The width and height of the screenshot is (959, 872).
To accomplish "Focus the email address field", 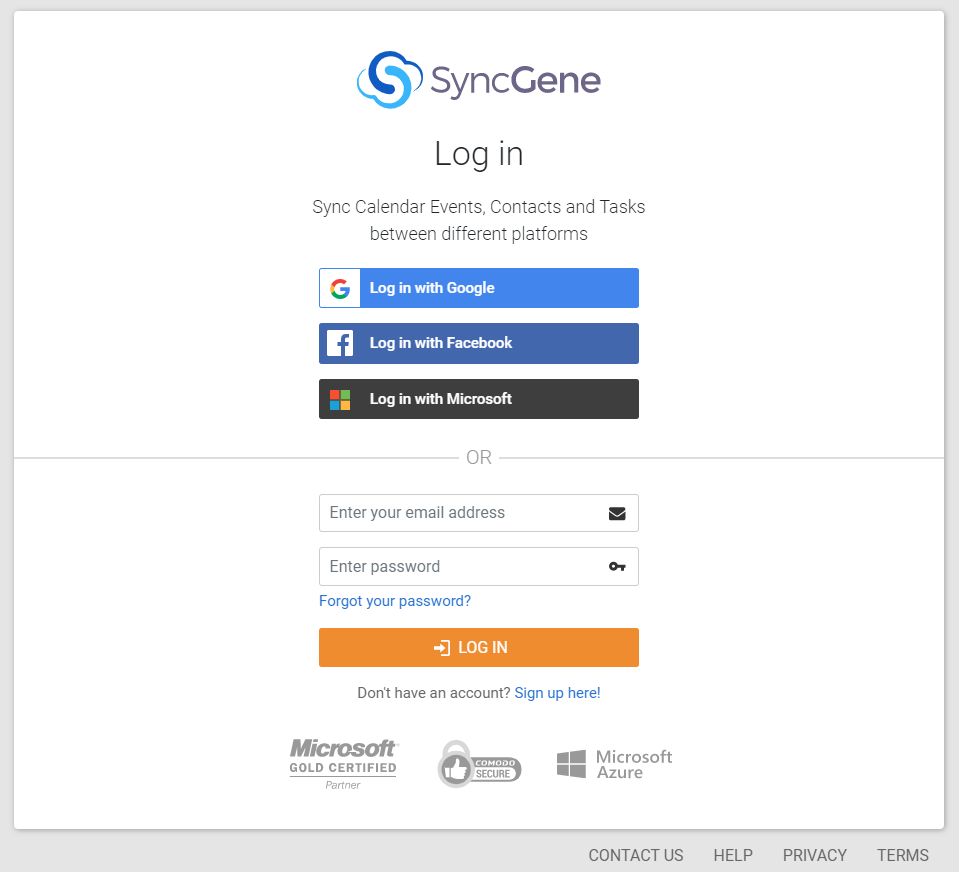I will pyautogui.click(x=479, y=513).
